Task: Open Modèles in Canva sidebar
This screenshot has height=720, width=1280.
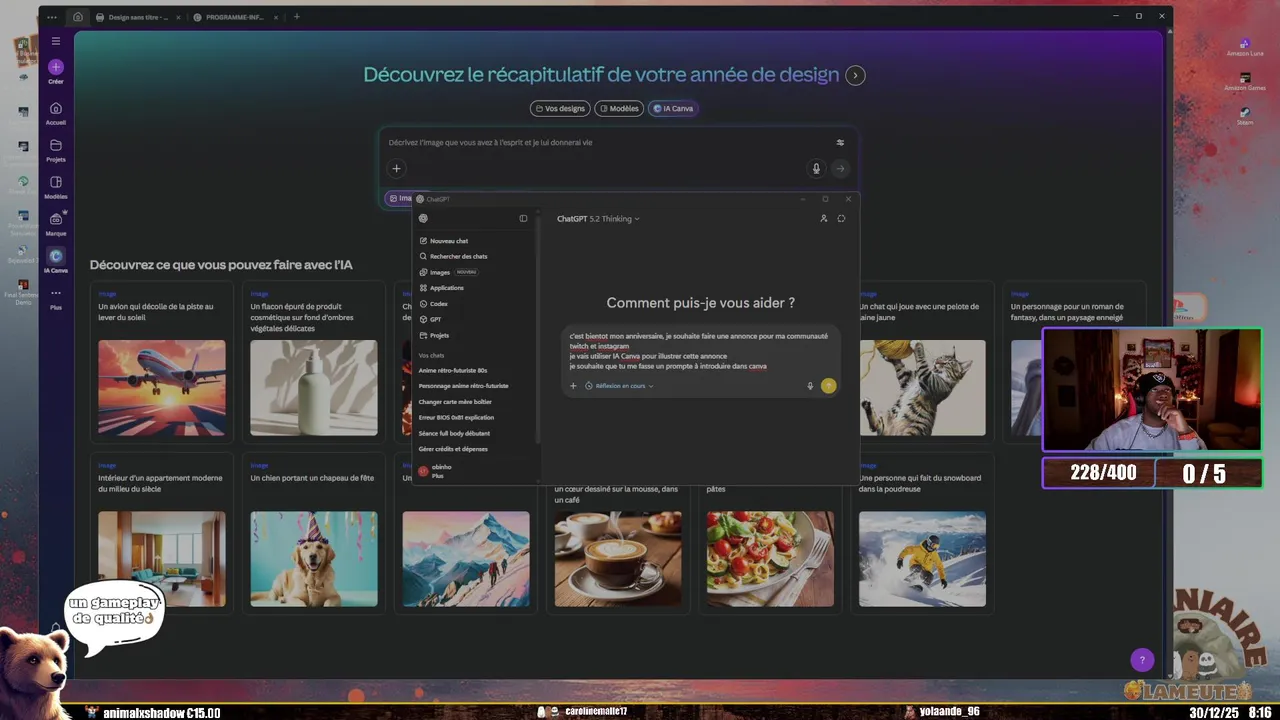Action: [x=56, y=187]
